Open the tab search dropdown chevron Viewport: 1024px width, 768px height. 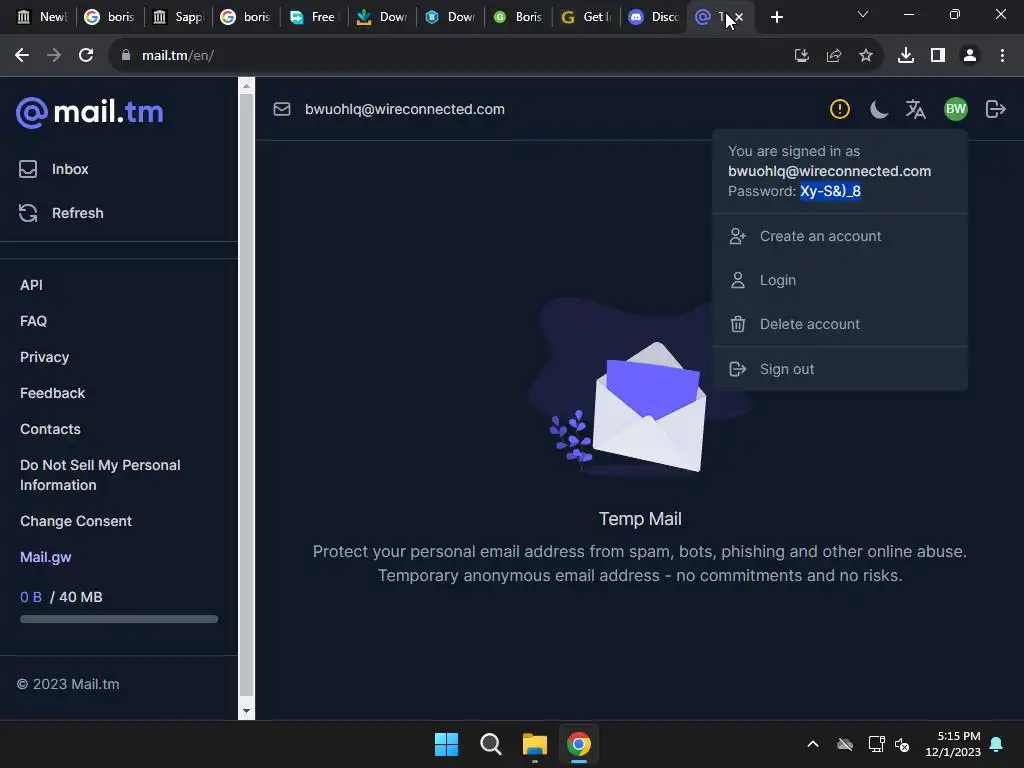[863, 14]
